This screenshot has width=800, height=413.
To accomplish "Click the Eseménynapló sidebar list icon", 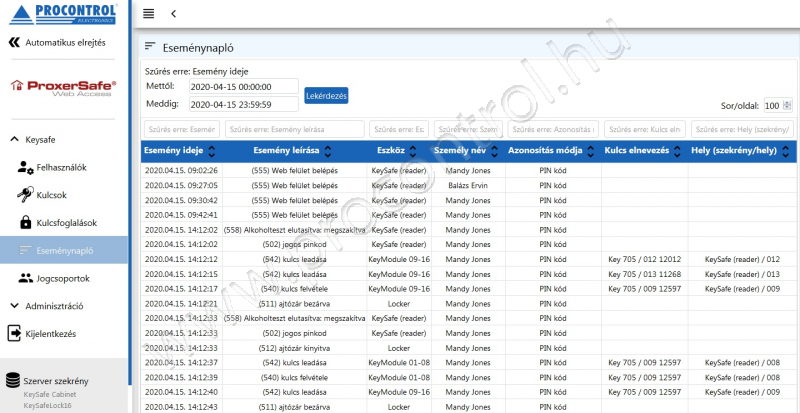I will click(x=26, y=250).
